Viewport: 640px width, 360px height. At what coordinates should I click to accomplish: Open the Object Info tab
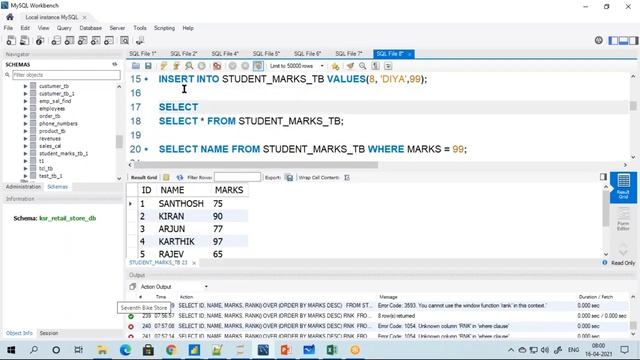tap(19, 333)
